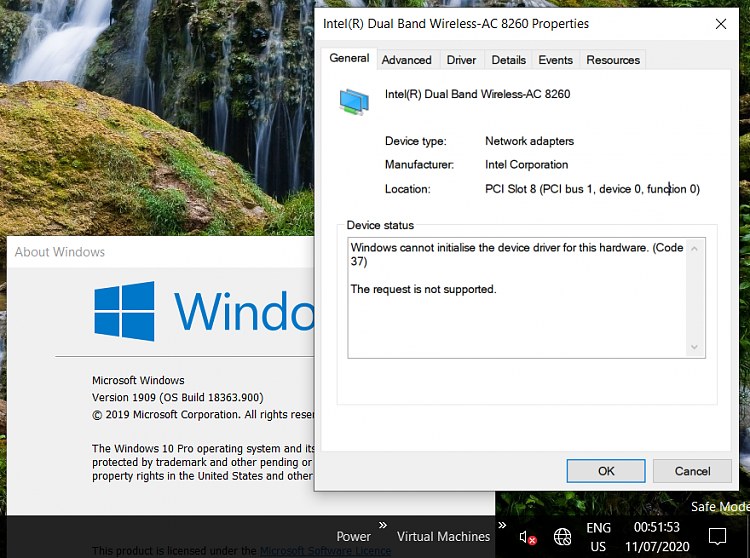Open the network globe tray icon
The width and height of the screenshot is (750, 558).
tap(562, 537)
